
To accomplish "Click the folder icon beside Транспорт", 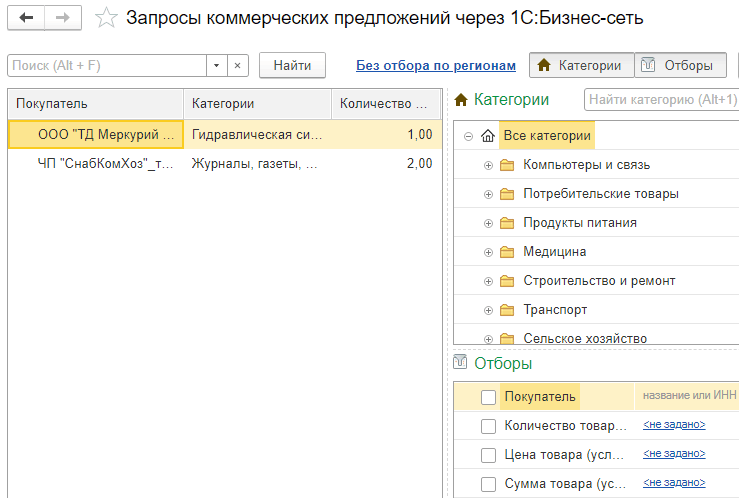I will click(506, 310).
